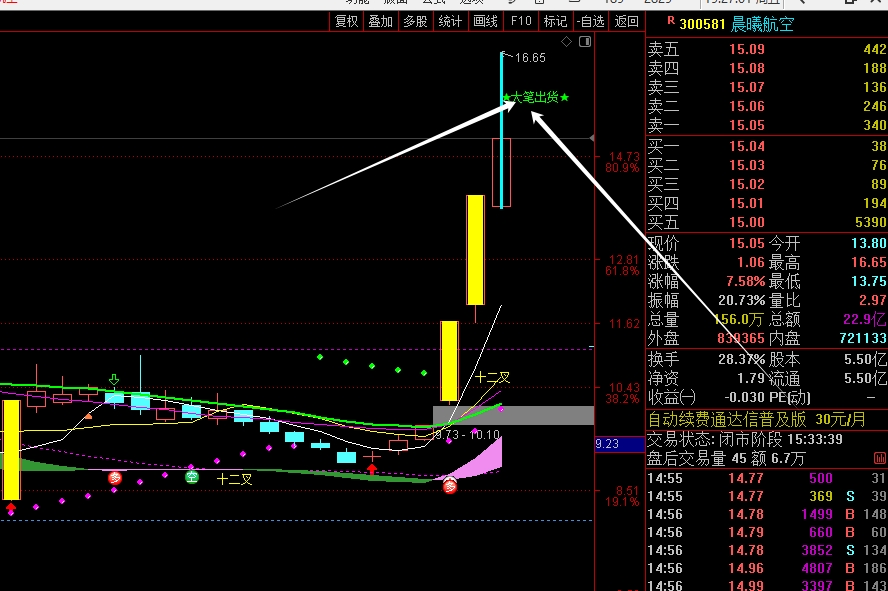This screenshot has height=591, width=888.
Task: Select 买五 price 15.00
Action: (746, 222)
